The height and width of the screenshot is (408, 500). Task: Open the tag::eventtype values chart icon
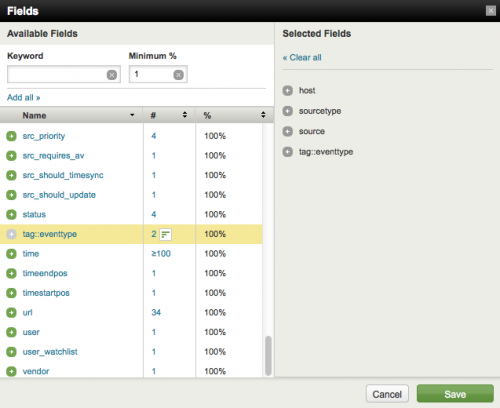(165, 234)
